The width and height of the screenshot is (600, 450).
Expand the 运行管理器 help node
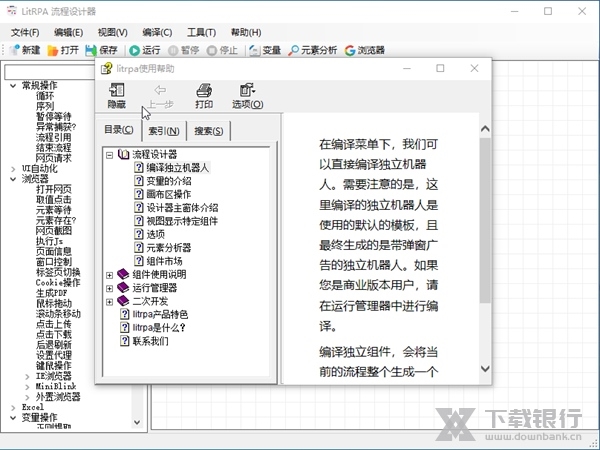[109, 288]
